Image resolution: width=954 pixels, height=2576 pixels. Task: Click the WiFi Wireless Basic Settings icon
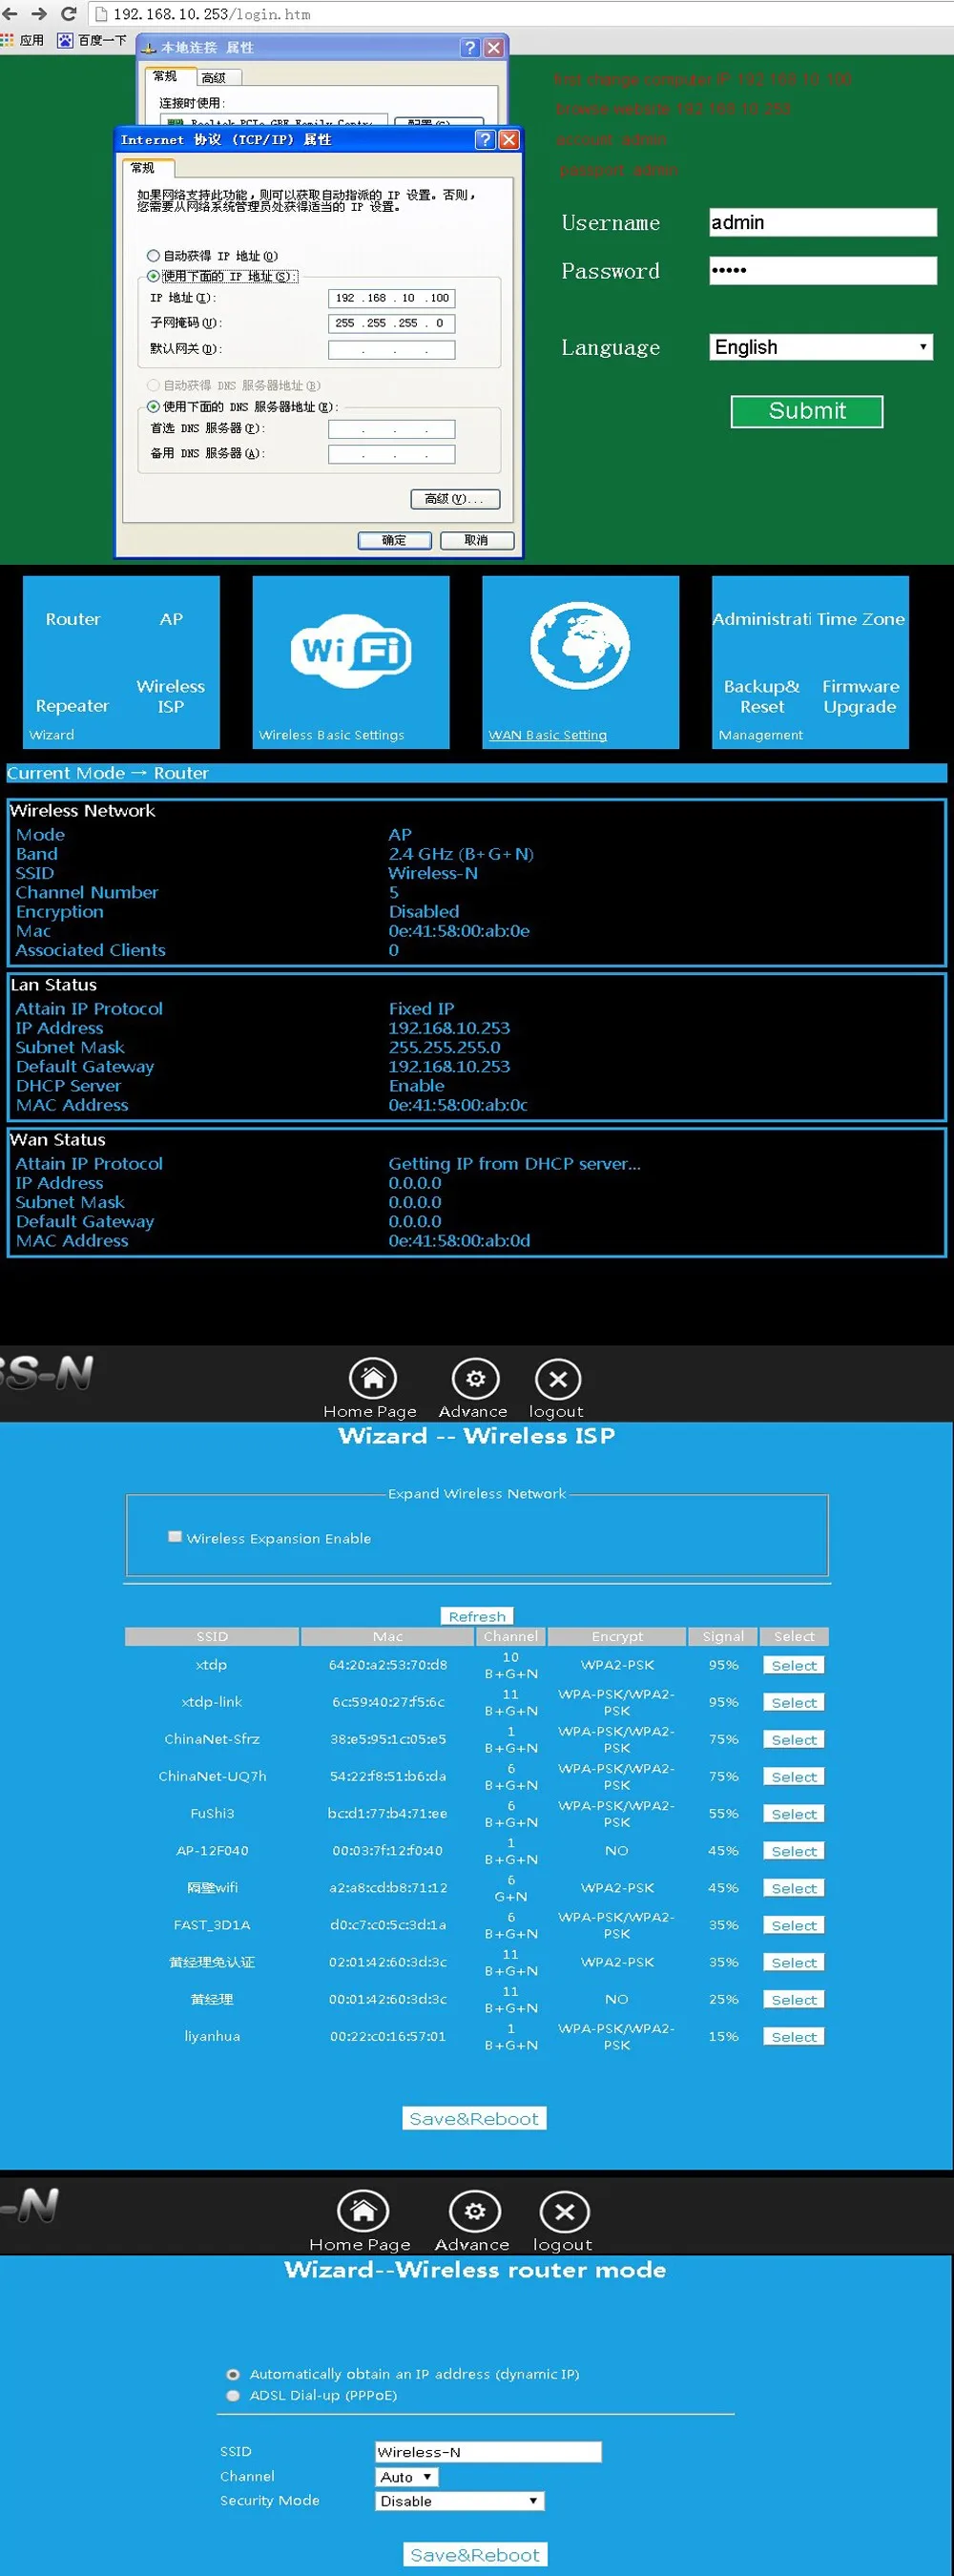[x=351, y=651]
